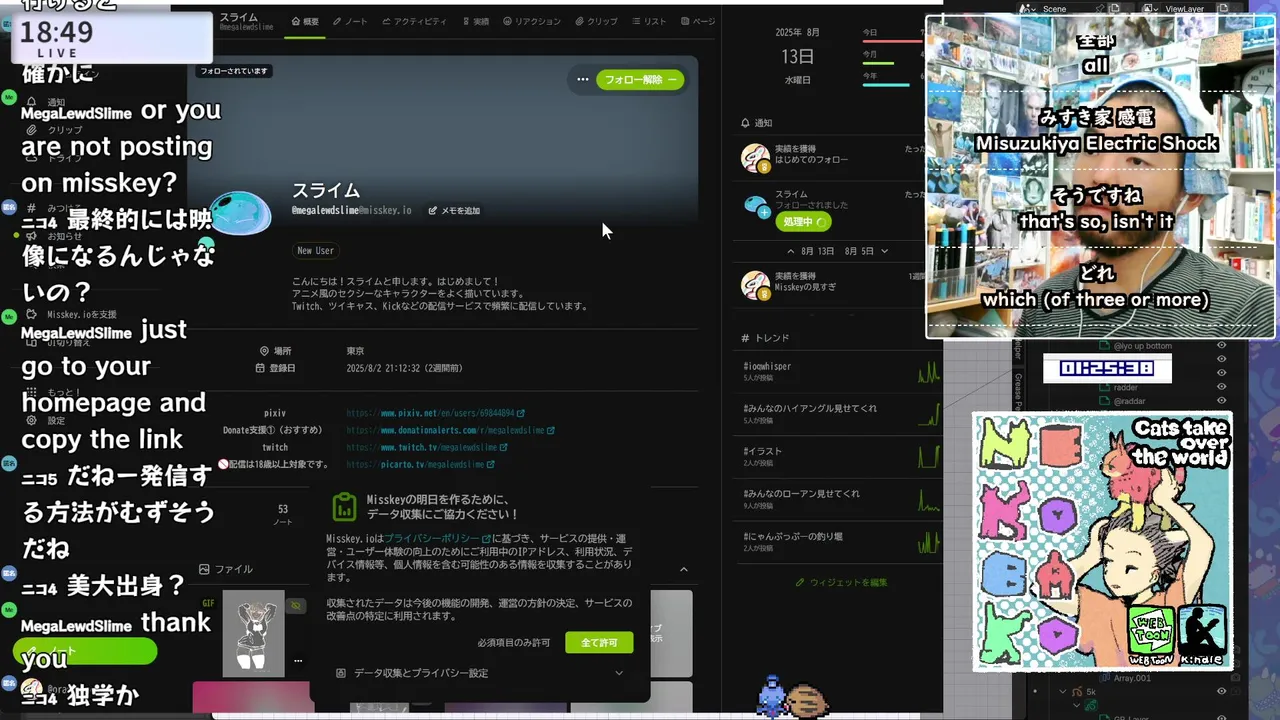1280x720 pixels.
Task: Click the フォローされています label
Action: pyautogui.click(x=234, y=71)
